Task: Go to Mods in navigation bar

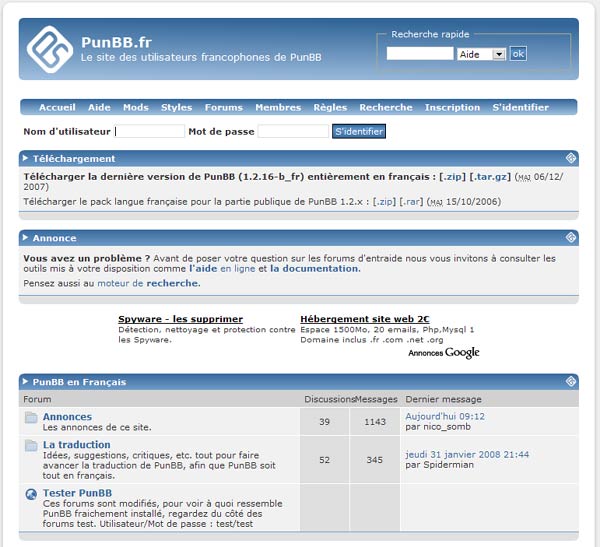Action: (135, 107)
